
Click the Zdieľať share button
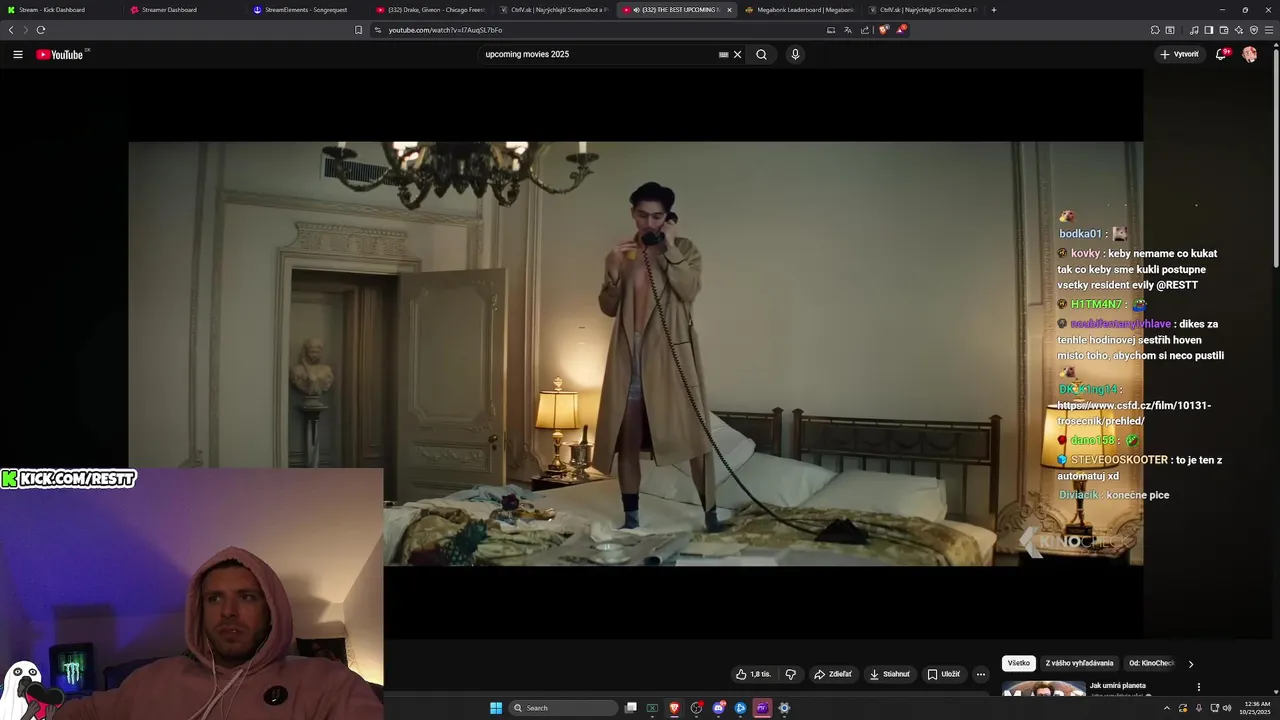point(833,674)
